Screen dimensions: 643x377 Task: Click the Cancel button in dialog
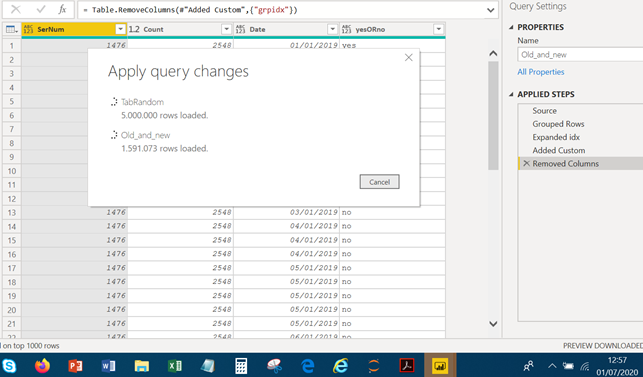pyautogui.click(x=379, y=182)
